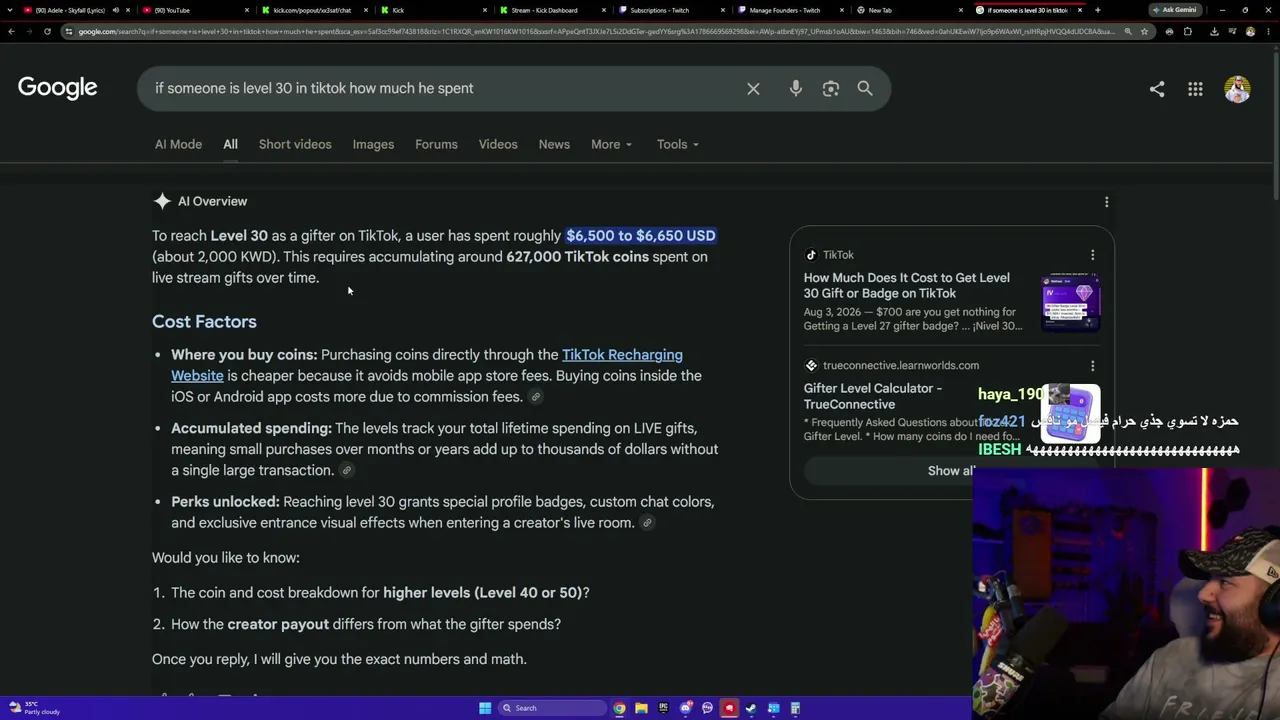Switch to Short videos results
Image resolution: width=1280 pixels, height=720 pixels.
point(295,144)
